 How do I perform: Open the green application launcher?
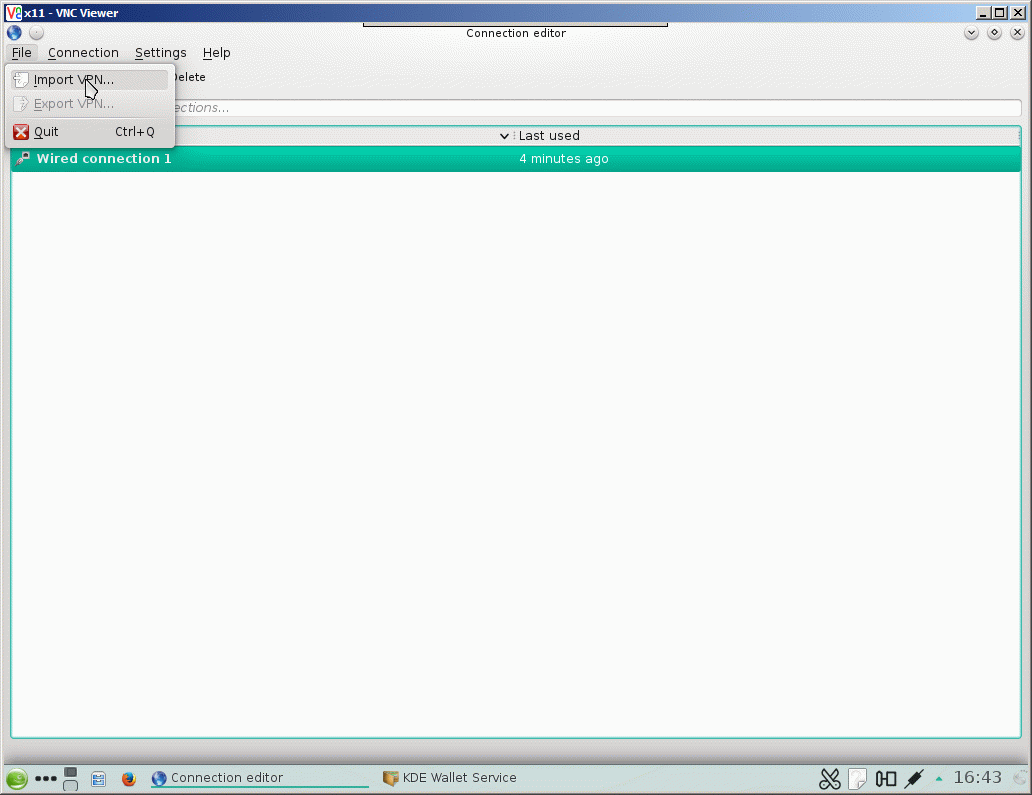[17, 779]
